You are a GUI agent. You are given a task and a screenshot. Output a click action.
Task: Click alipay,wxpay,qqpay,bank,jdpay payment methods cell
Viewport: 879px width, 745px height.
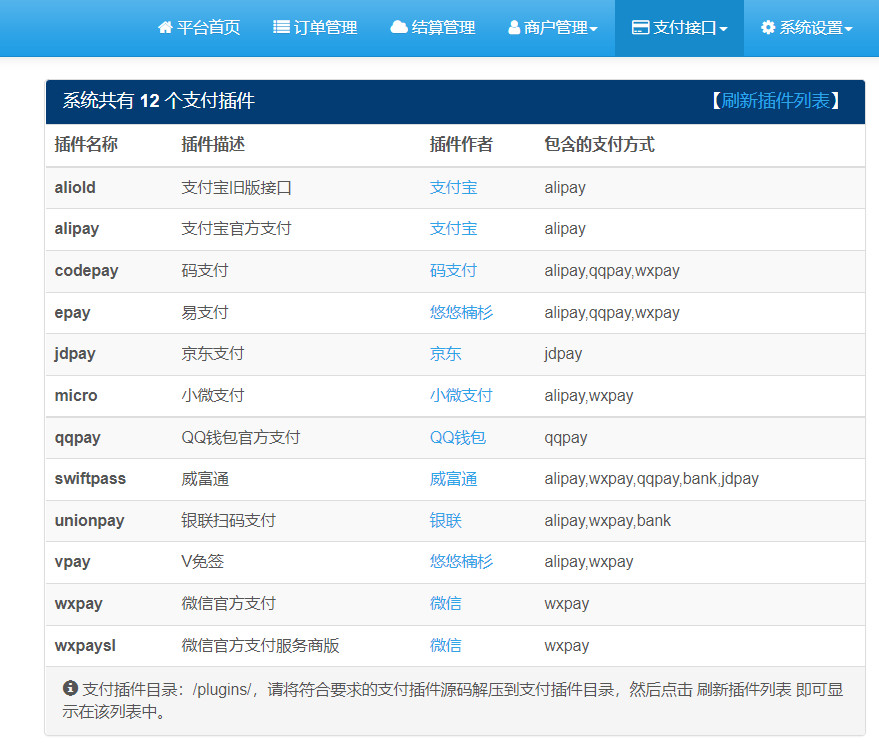[x=651, y=479]
